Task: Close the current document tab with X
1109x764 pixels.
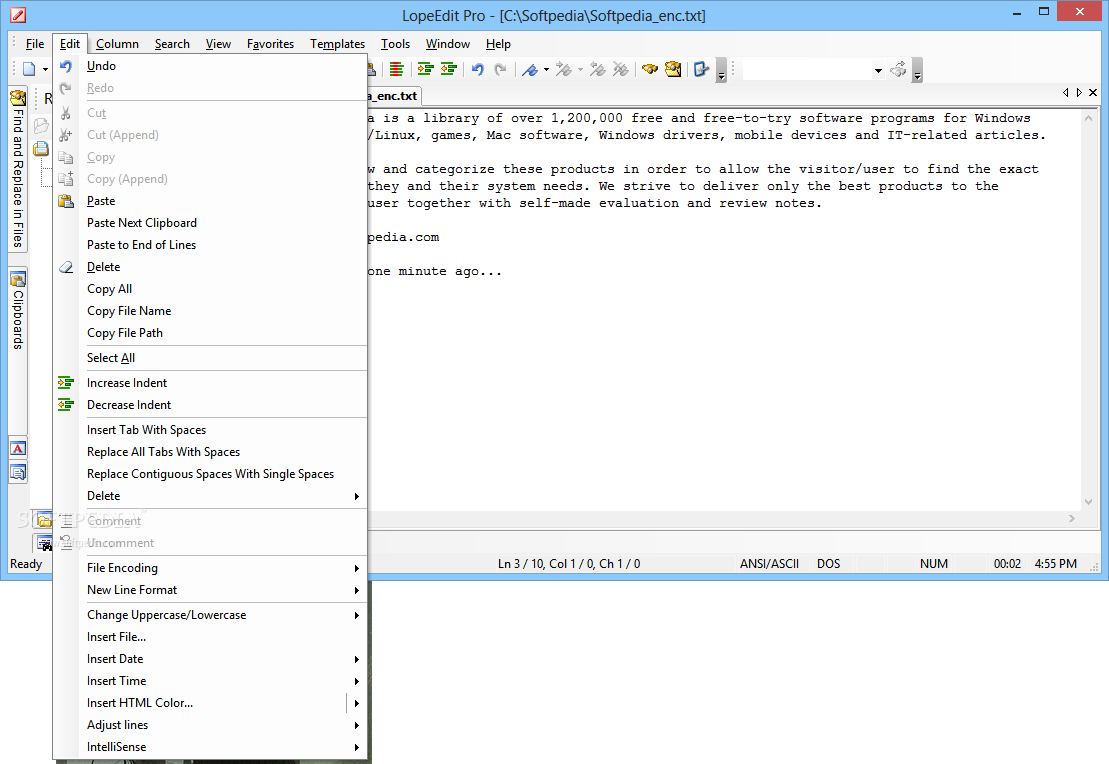Action: point(1093,93)
